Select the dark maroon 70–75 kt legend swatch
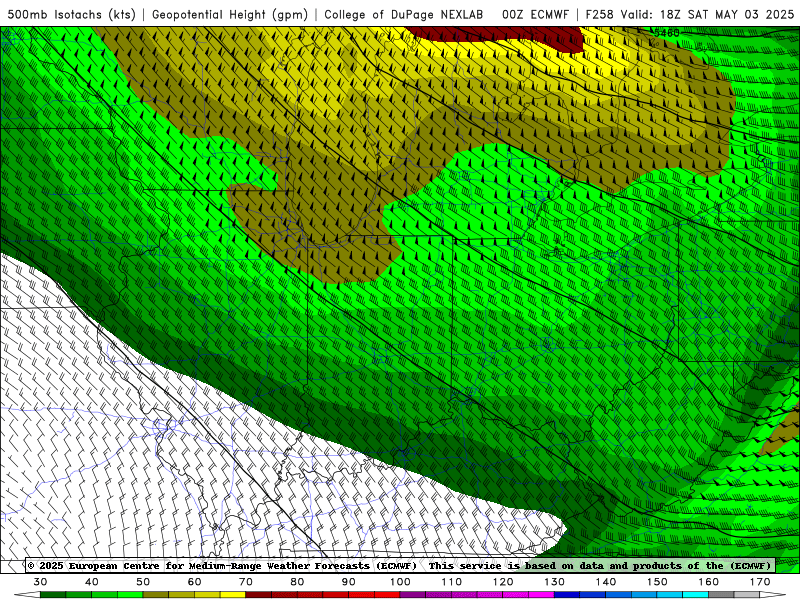Image resolution: width=800 pixels, height=600 pixels. (259, 595)
